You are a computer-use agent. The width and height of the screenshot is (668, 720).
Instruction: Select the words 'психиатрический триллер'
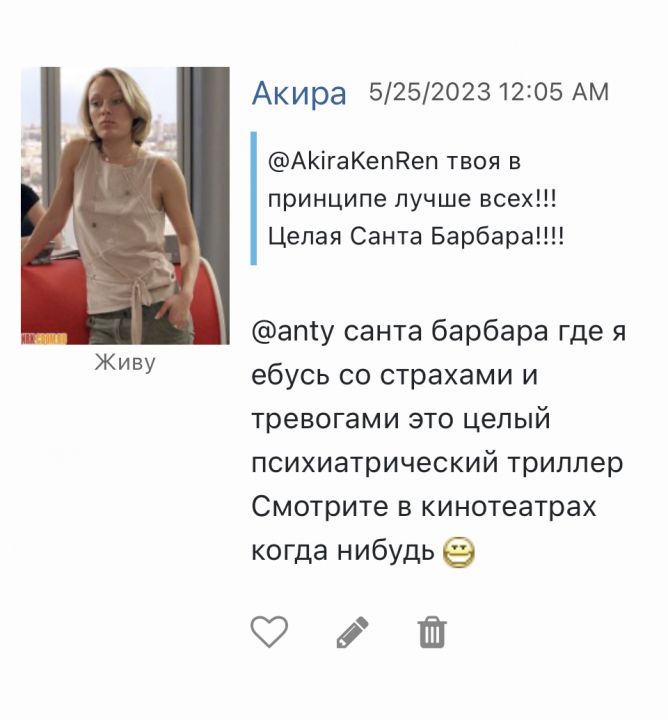[x=437, y=463]
